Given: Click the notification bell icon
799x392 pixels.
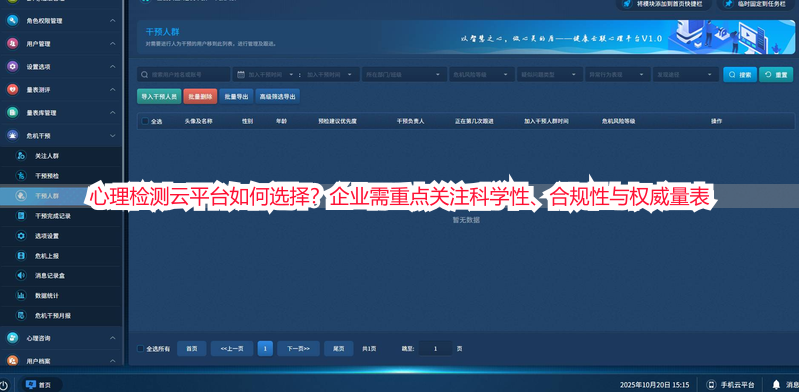Looking at the screenshot, I should [776, 384].
